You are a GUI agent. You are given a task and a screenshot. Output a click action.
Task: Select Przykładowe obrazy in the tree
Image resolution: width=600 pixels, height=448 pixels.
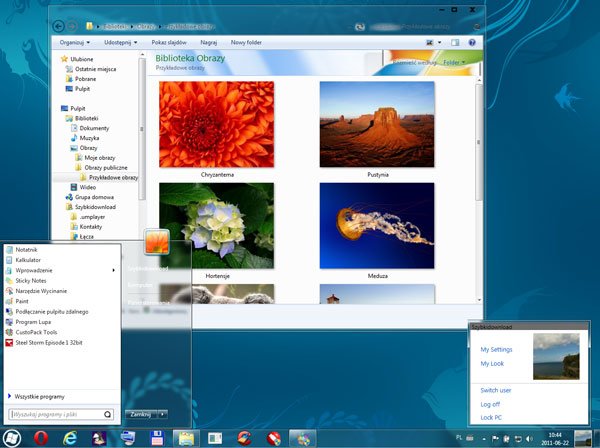click(x=109, y=178)
